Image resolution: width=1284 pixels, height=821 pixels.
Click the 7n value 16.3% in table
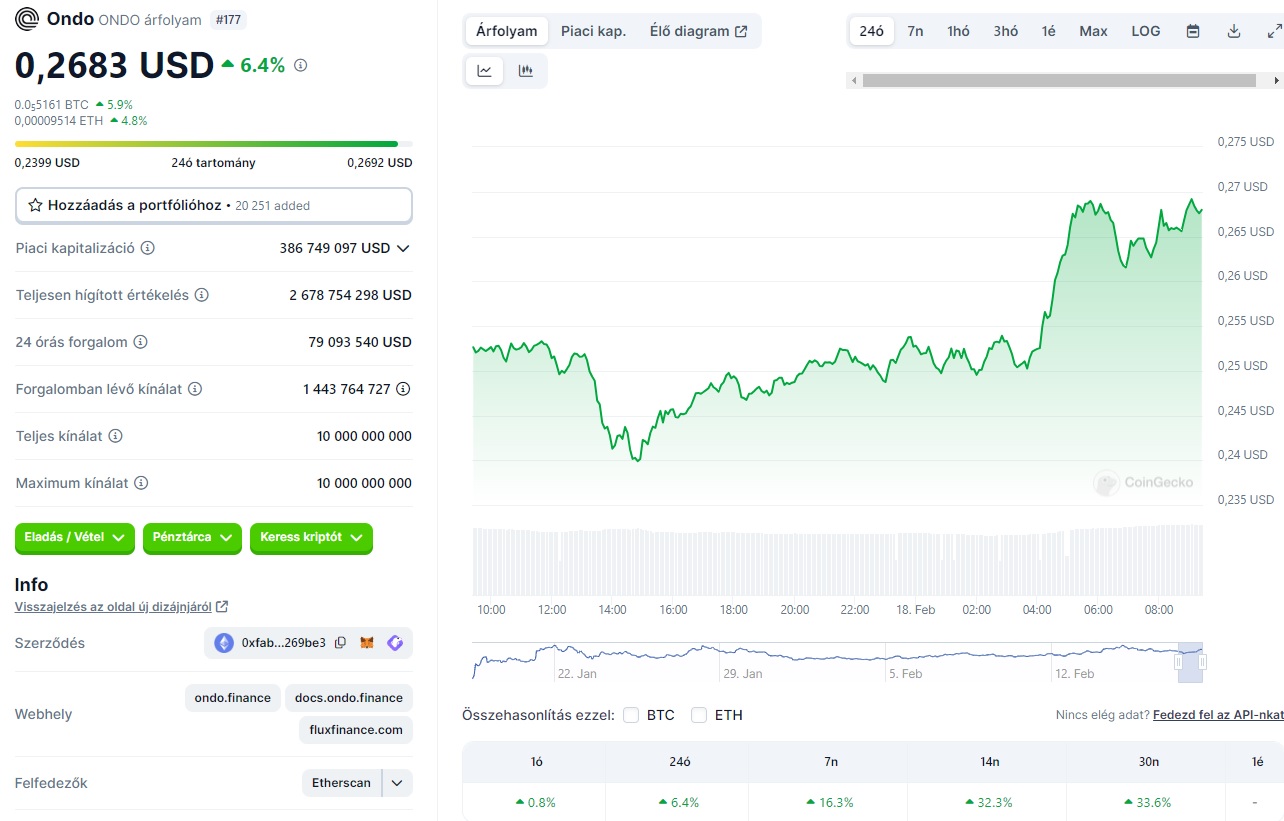click(x=830, y=802)
